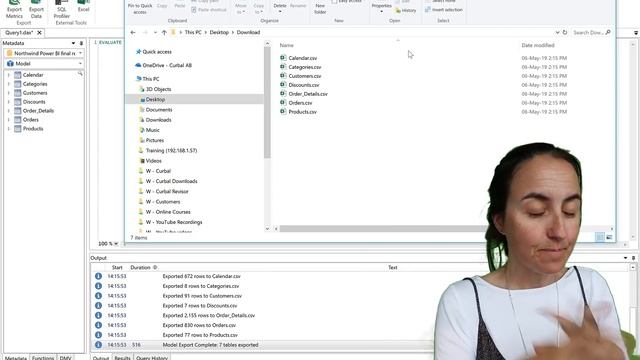This screenshot has height=360, width=640.
Task: Select Music folder in navigation pane
Action: pyautogui.click(x=150, y=130)
